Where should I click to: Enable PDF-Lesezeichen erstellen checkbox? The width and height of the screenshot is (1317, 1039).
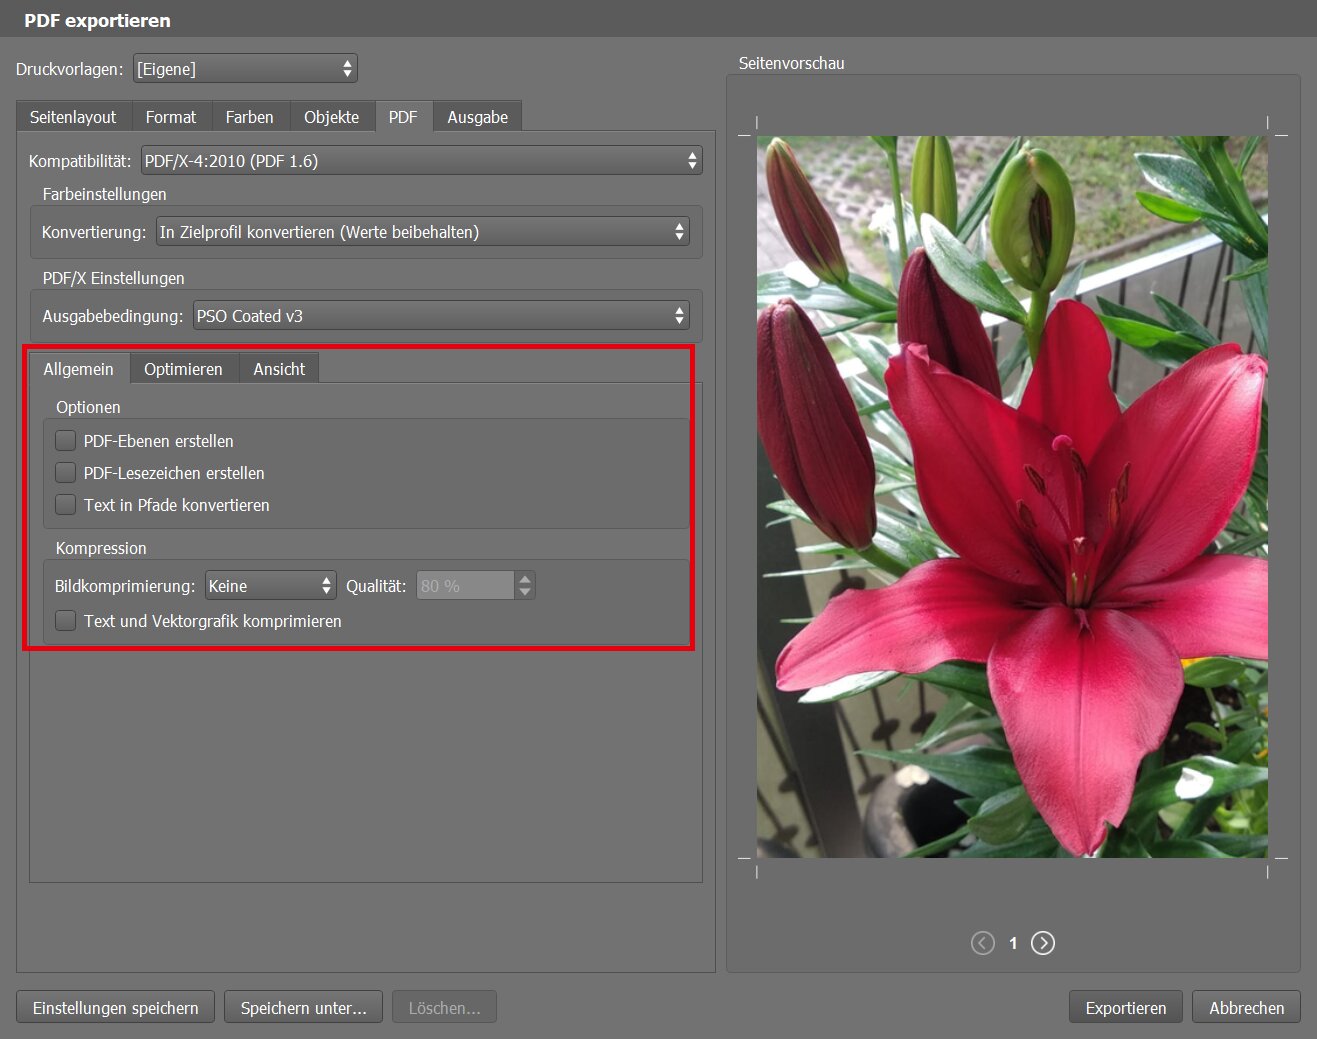(x=66, y=473)
